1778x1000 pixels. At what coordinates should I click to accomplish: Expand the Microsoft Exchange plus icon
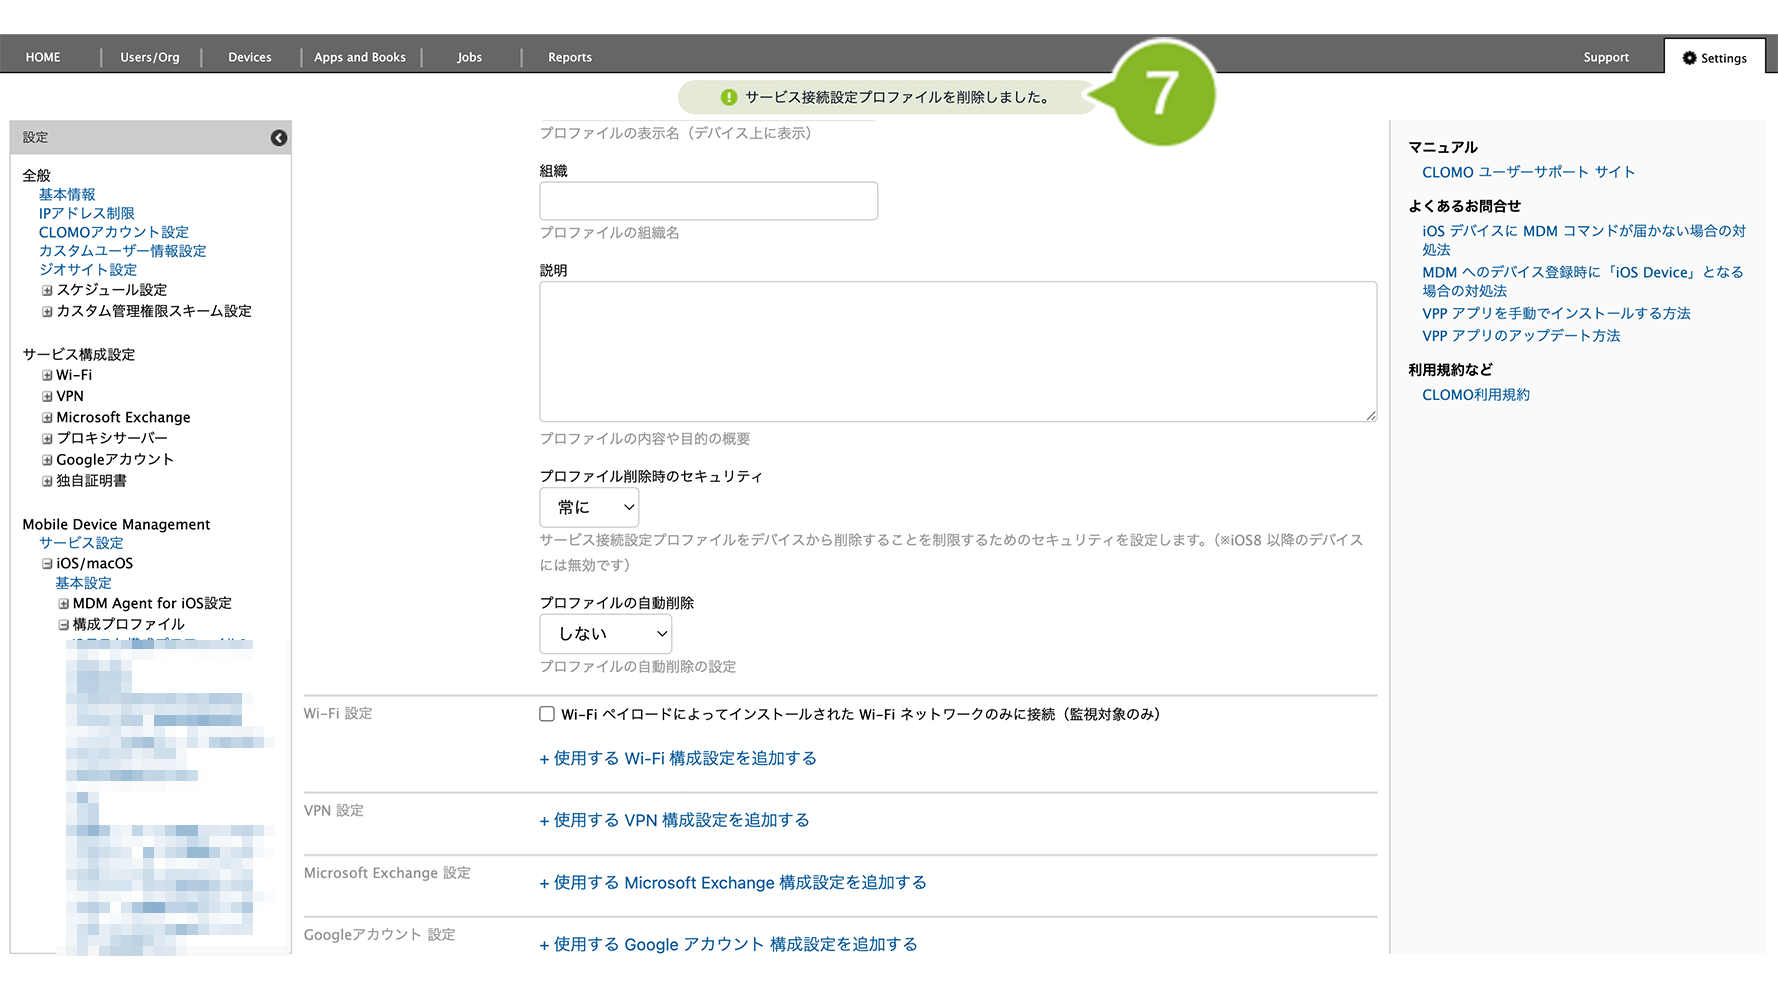(47, 418)
